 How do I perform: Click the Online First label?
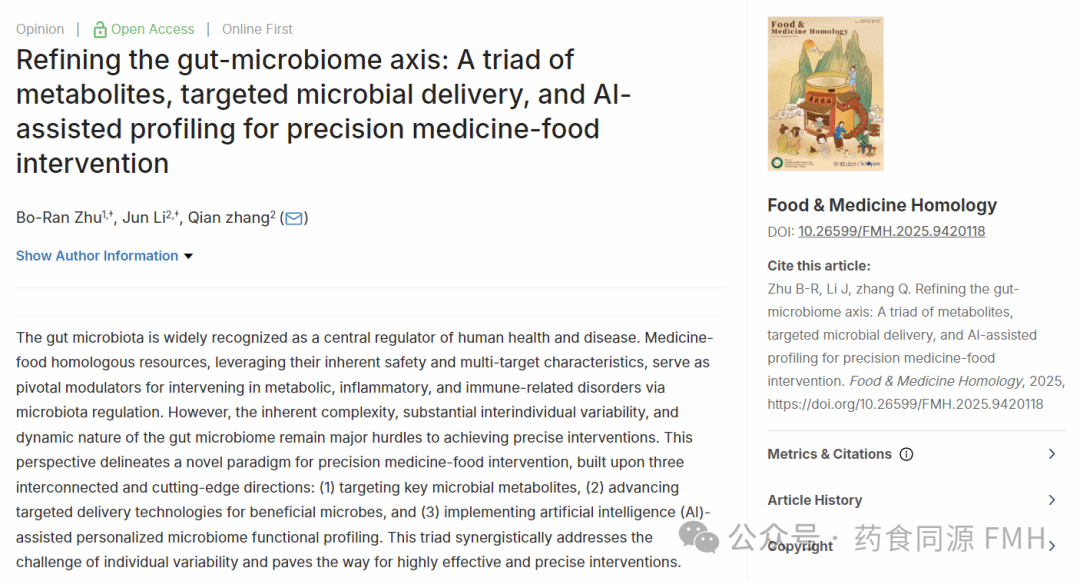click(257, 30)
